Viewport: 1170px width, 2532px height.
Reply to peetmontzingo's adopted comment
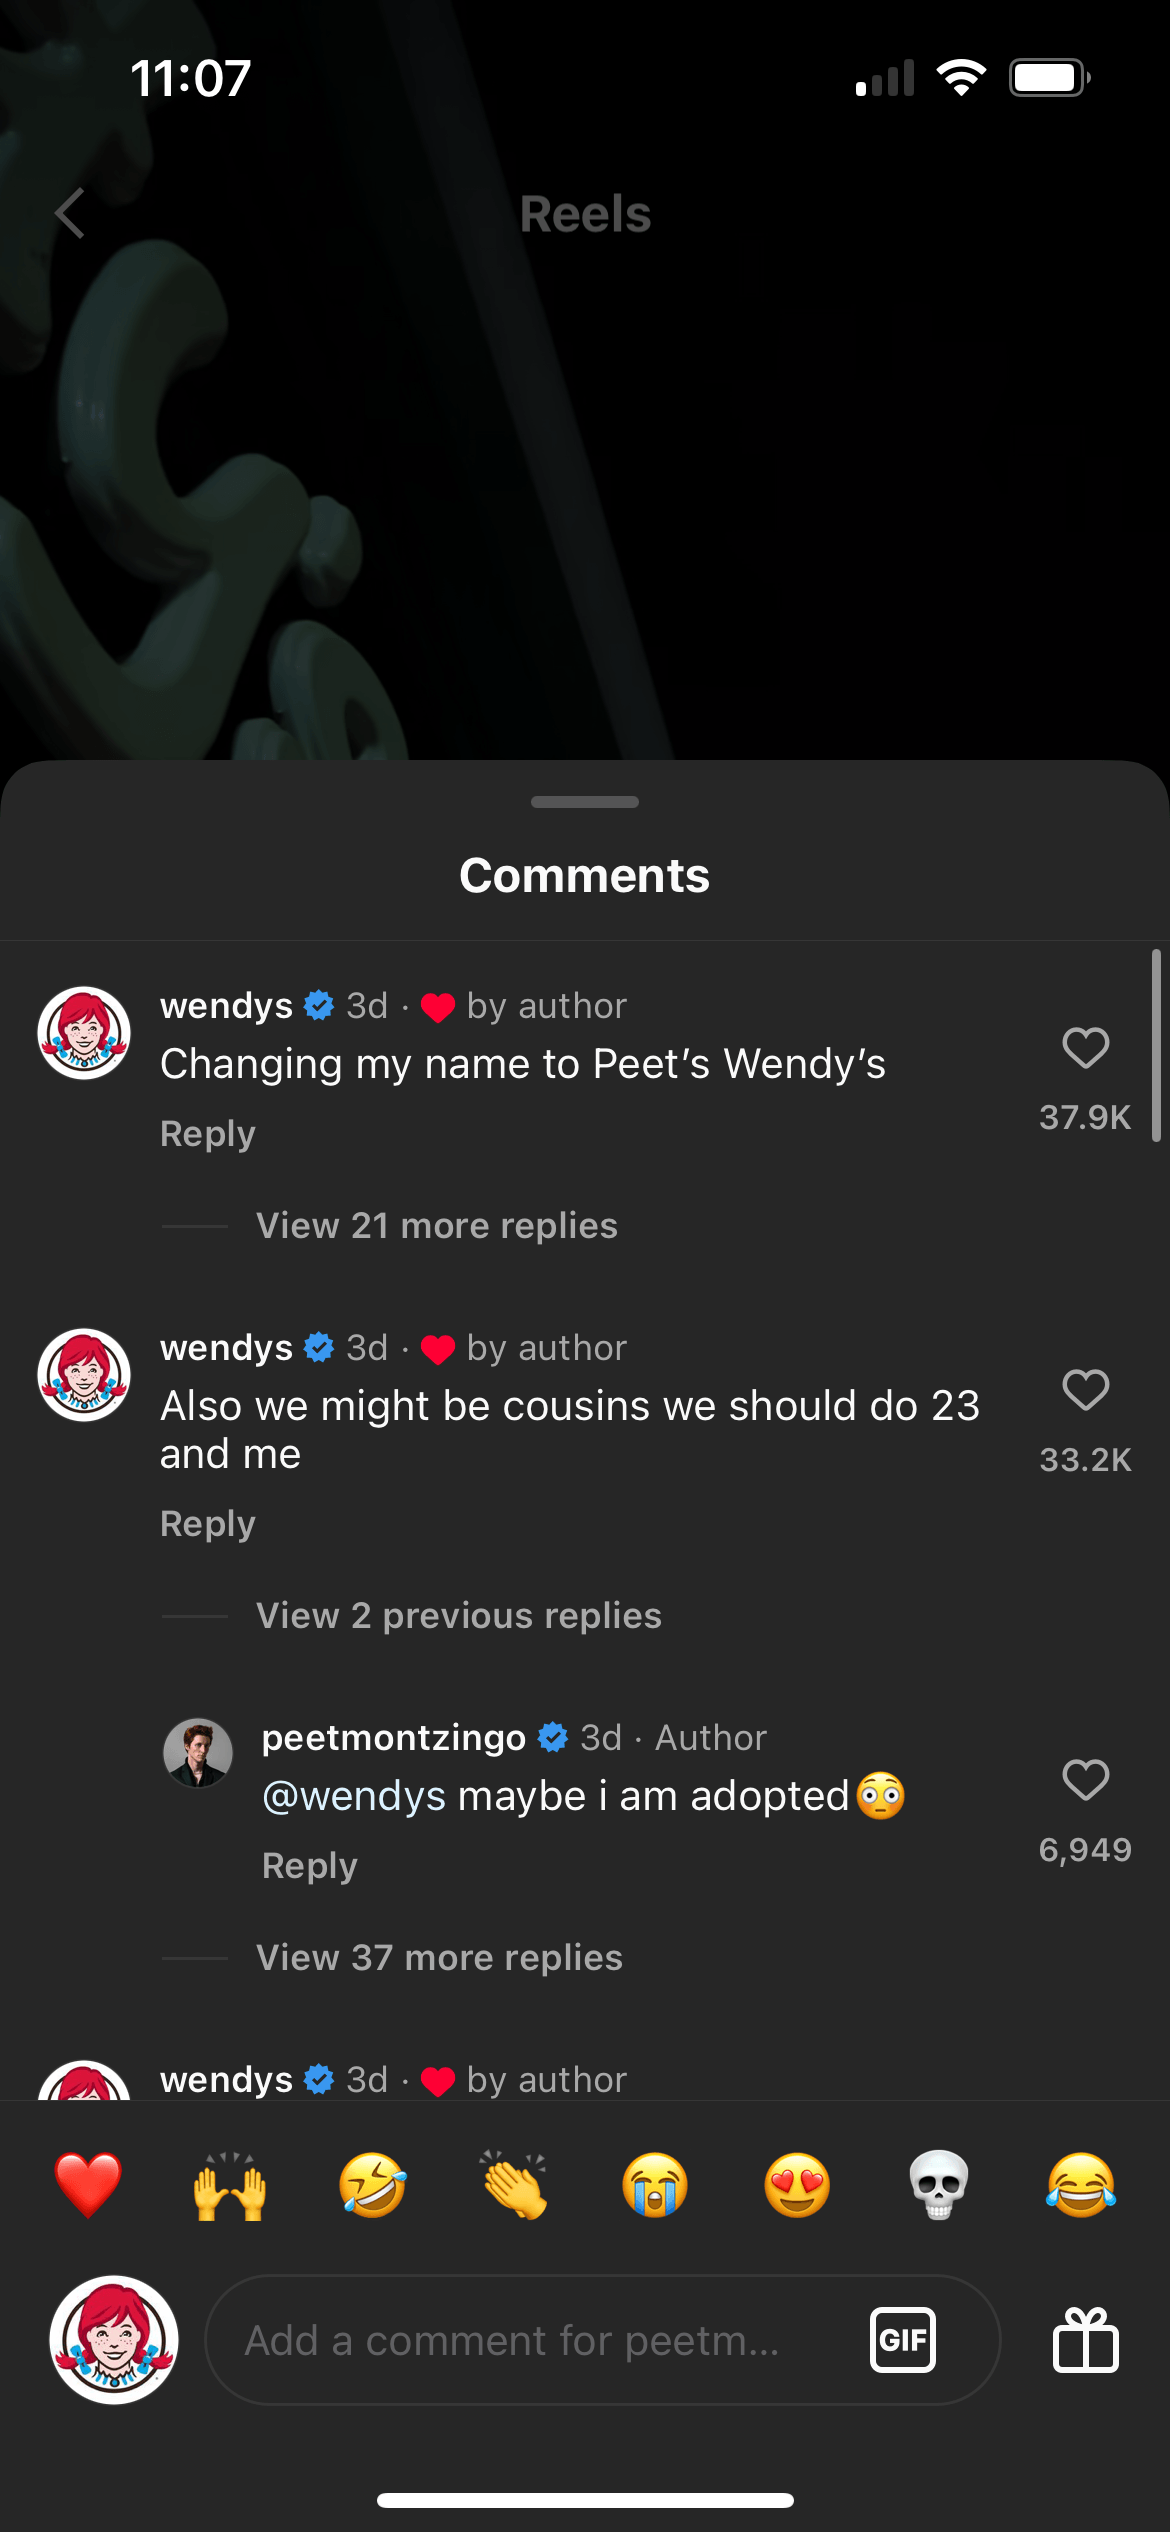click(x=310, y=1866)
